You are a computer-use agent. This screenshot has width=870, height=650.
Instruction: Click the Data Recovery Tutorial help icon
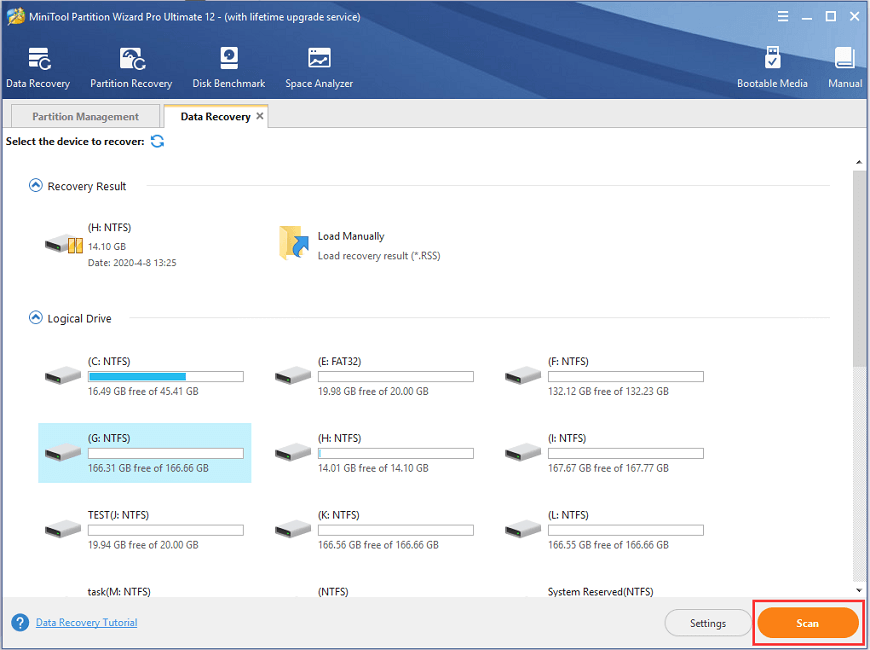[x=20, y=622]
